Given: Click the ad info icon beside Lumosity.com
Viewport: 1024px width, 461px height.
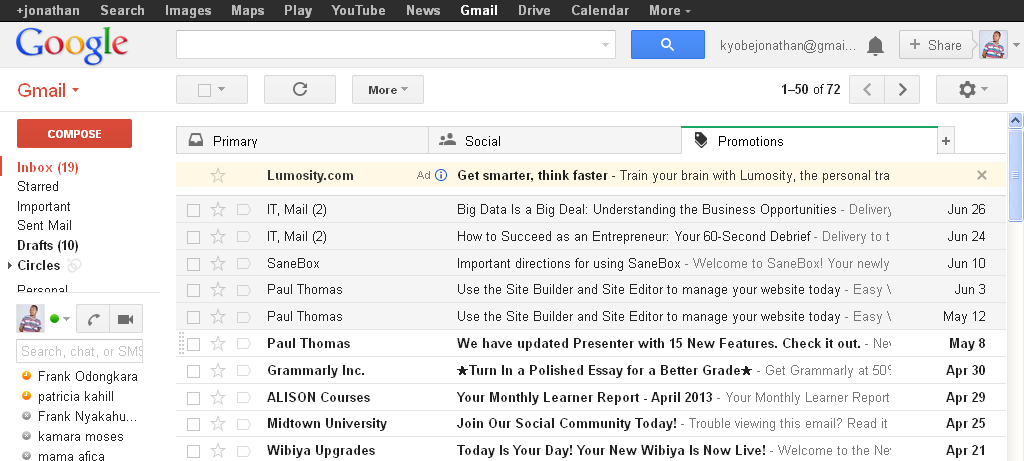Looking at the screenshot, I should (x=441, y=175).
